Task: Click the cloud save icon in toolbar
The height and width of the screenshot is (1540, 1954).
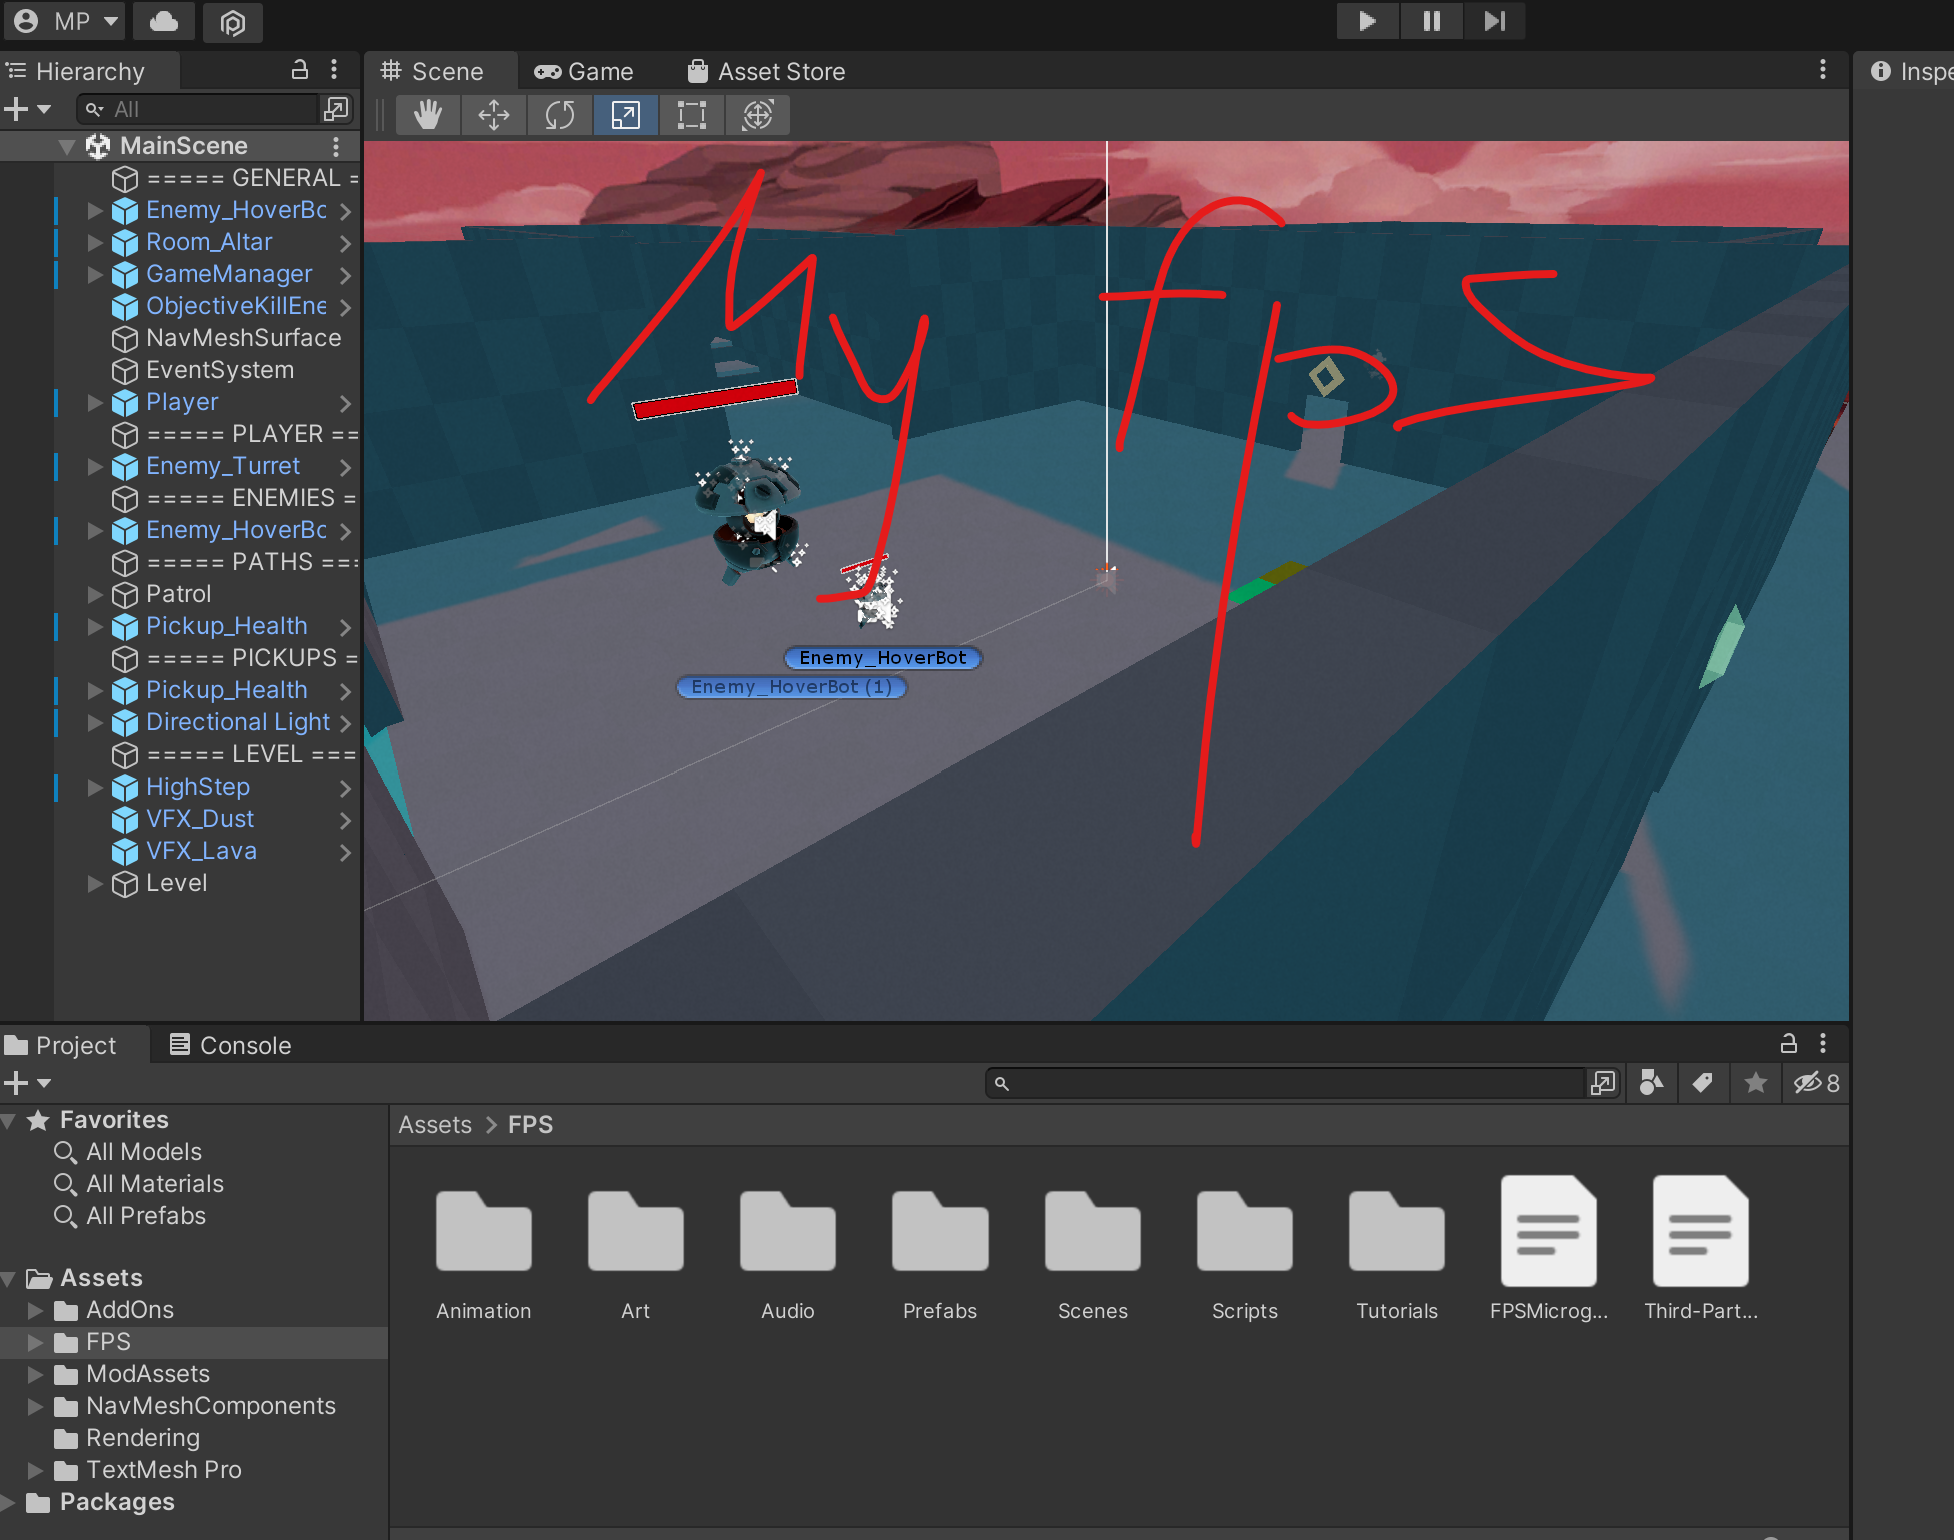Action: 163,22
